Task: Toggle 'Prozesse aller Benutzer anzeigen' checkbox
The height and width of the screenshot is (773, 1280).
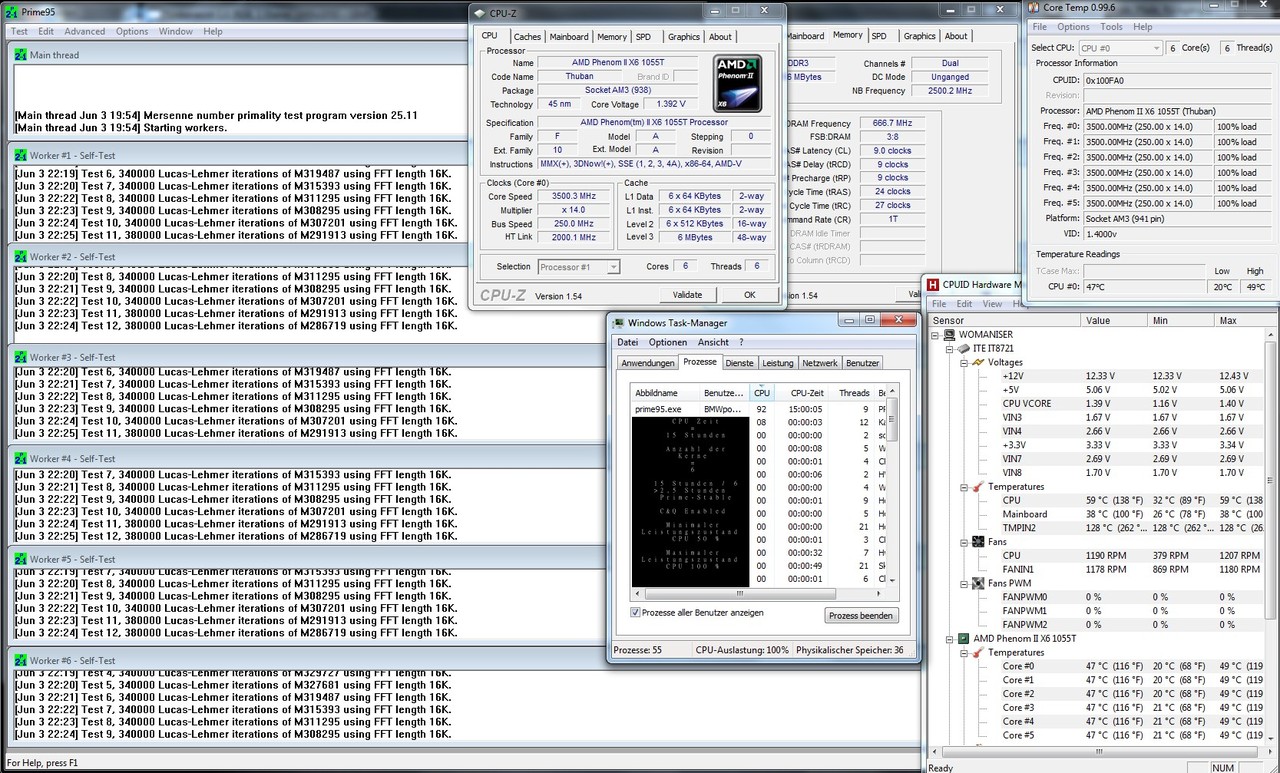Action: pos(636,612)
